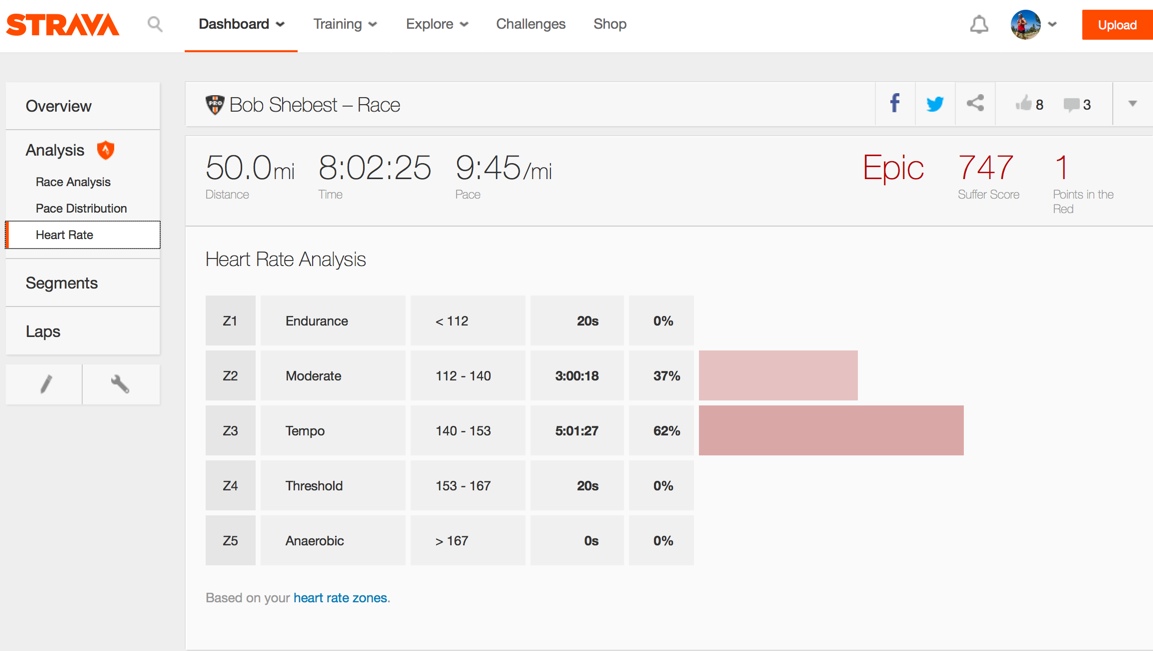Follow the heart rate zones link
The height and width of the screenshot is (651, 1153).
click(x=340, y=598)
